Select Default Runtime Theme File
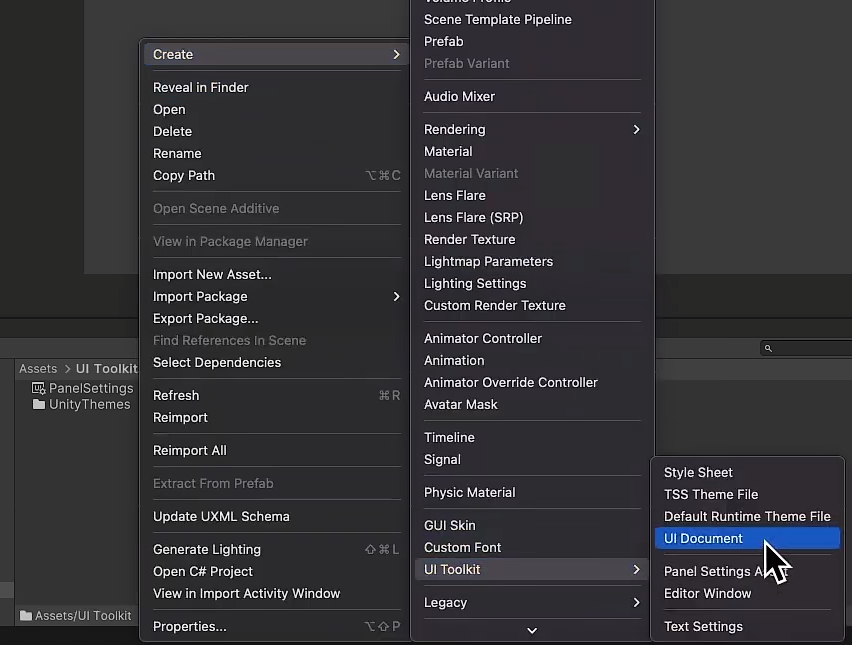 (x=747, y=516)
